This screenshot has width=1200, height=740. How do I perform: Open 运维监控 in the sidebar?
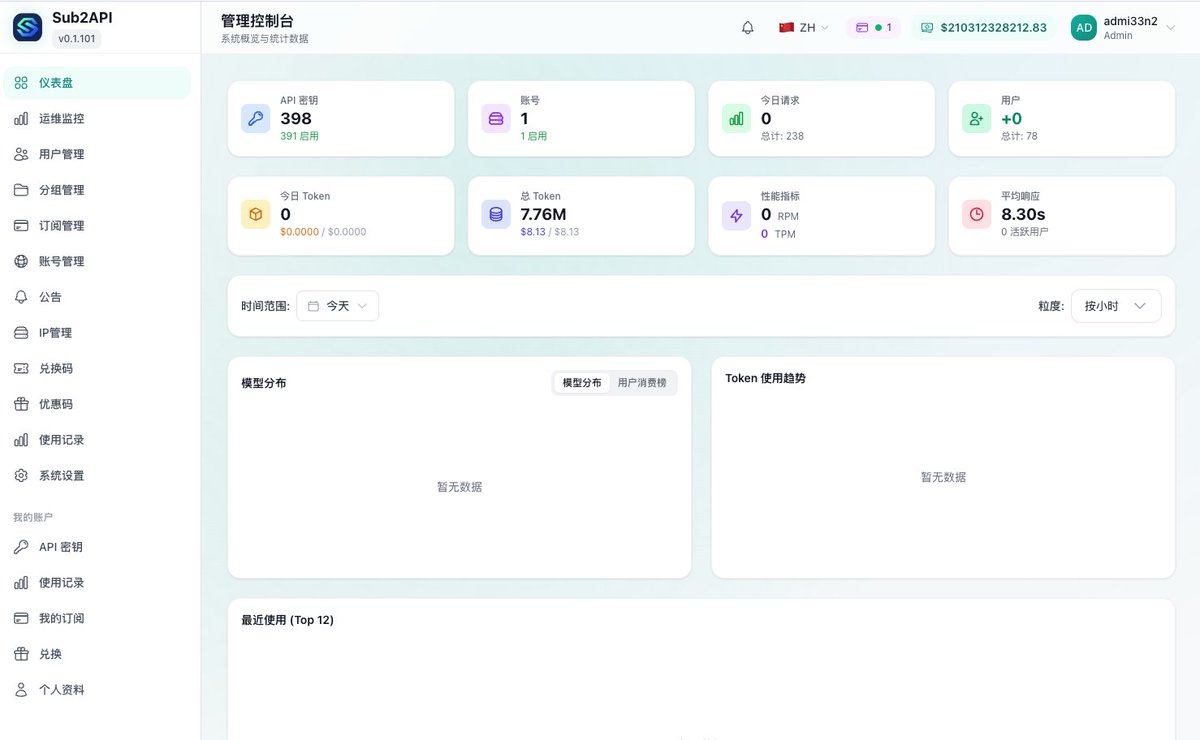click(x=97, y=119)
